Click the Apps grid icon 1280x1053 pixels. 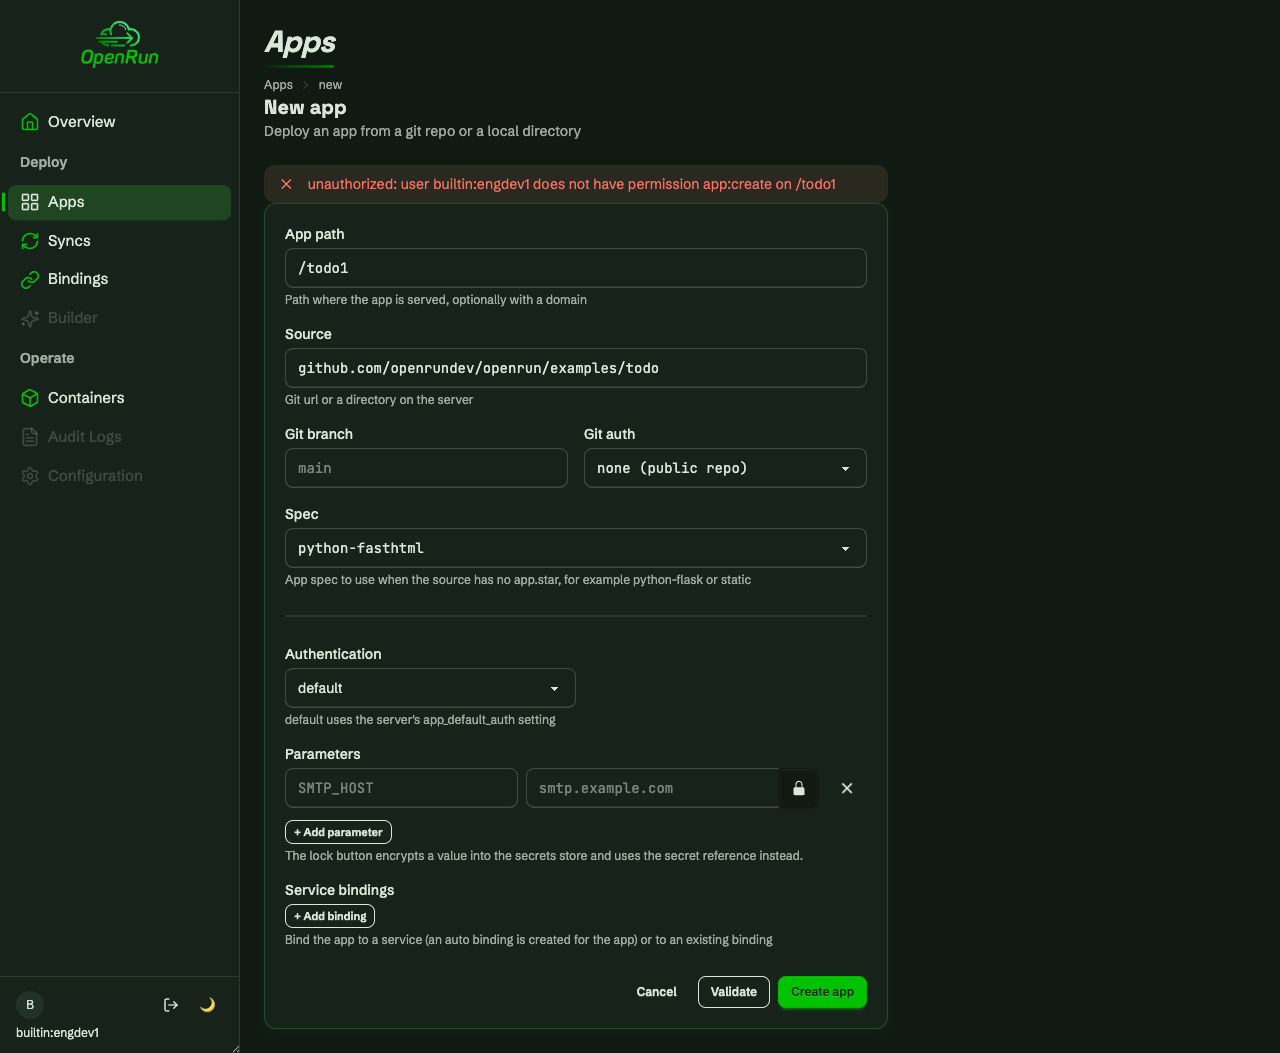(x=30, y=202)
